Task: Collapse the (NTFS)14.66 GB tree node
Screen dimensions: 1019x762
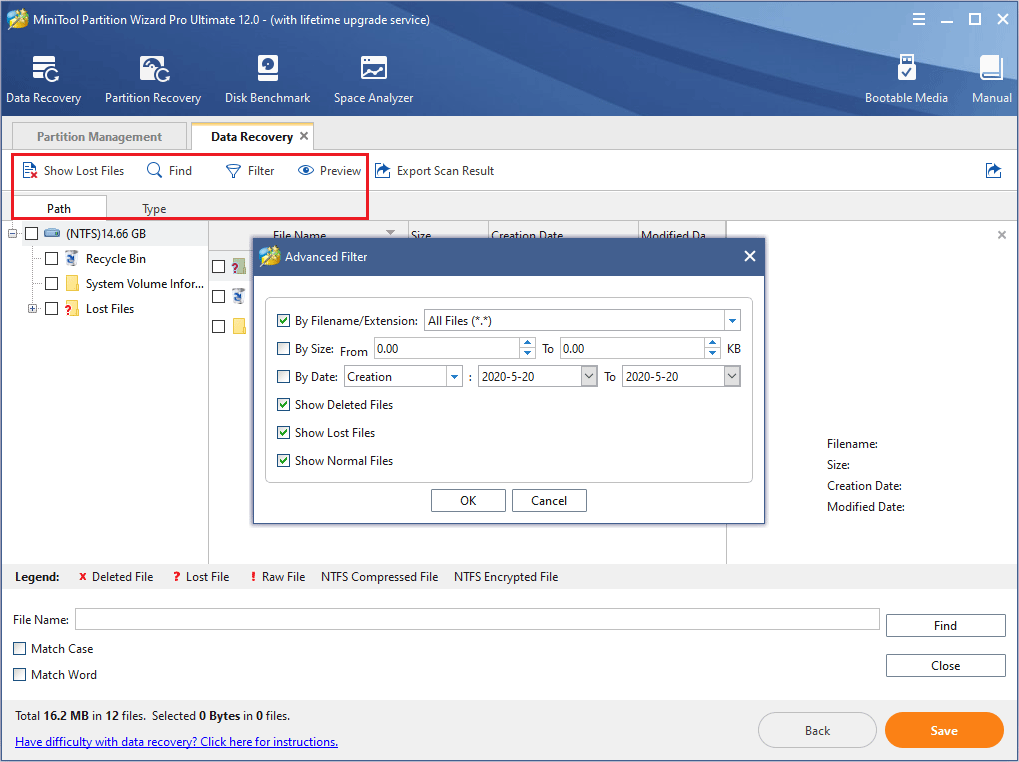Action: point(12,233)
